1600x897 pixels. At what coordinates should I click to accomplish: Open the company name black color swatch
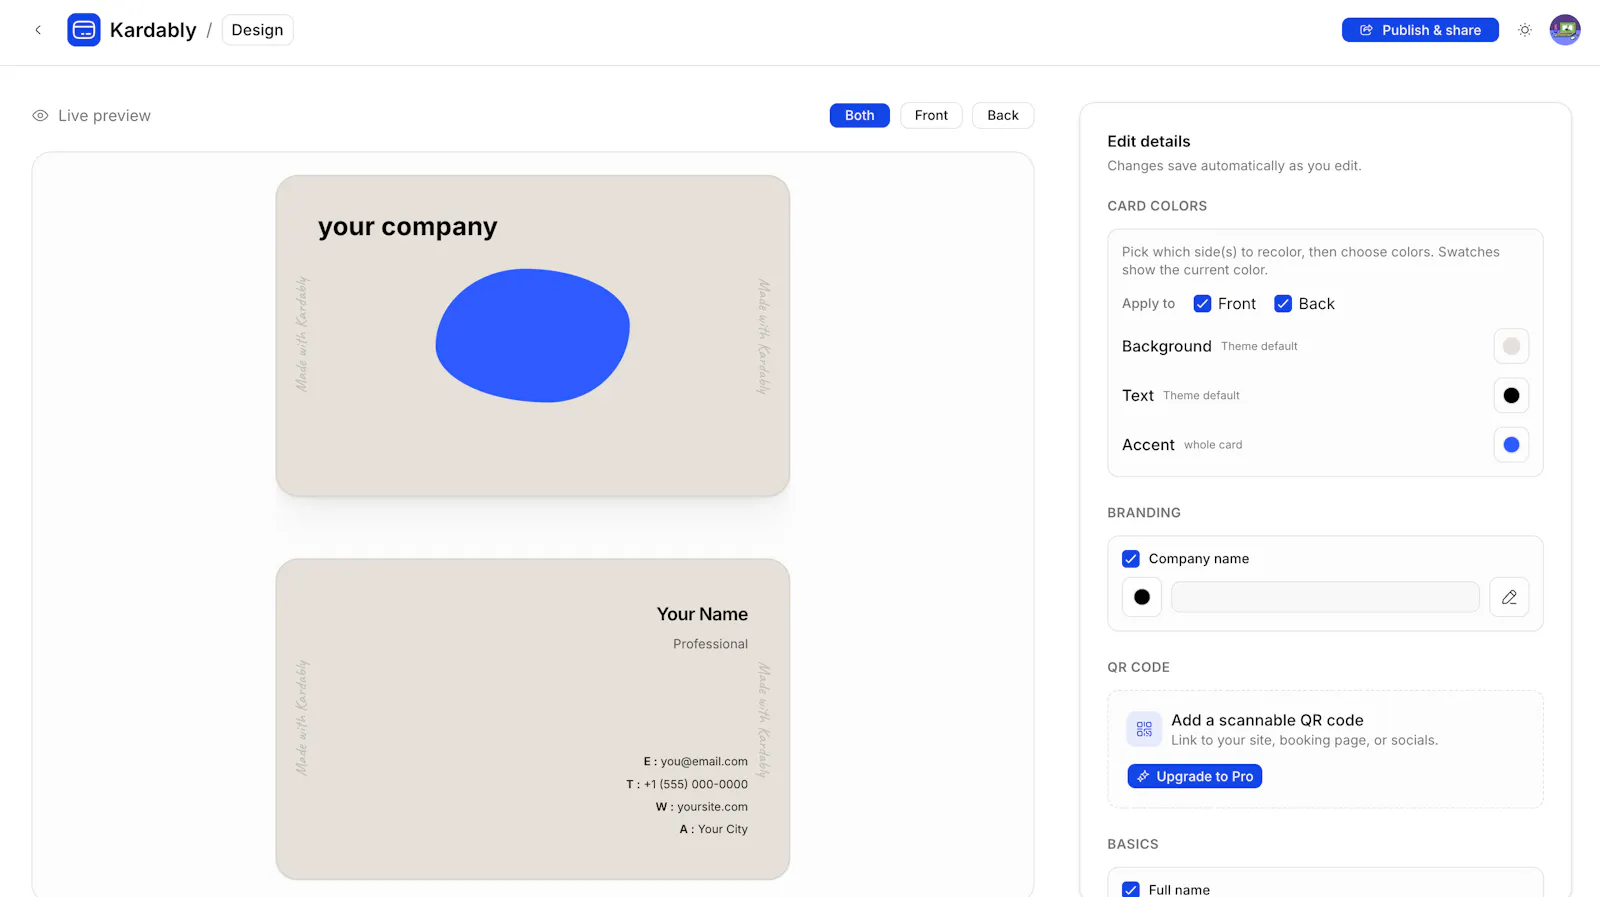click(1142, 597)
